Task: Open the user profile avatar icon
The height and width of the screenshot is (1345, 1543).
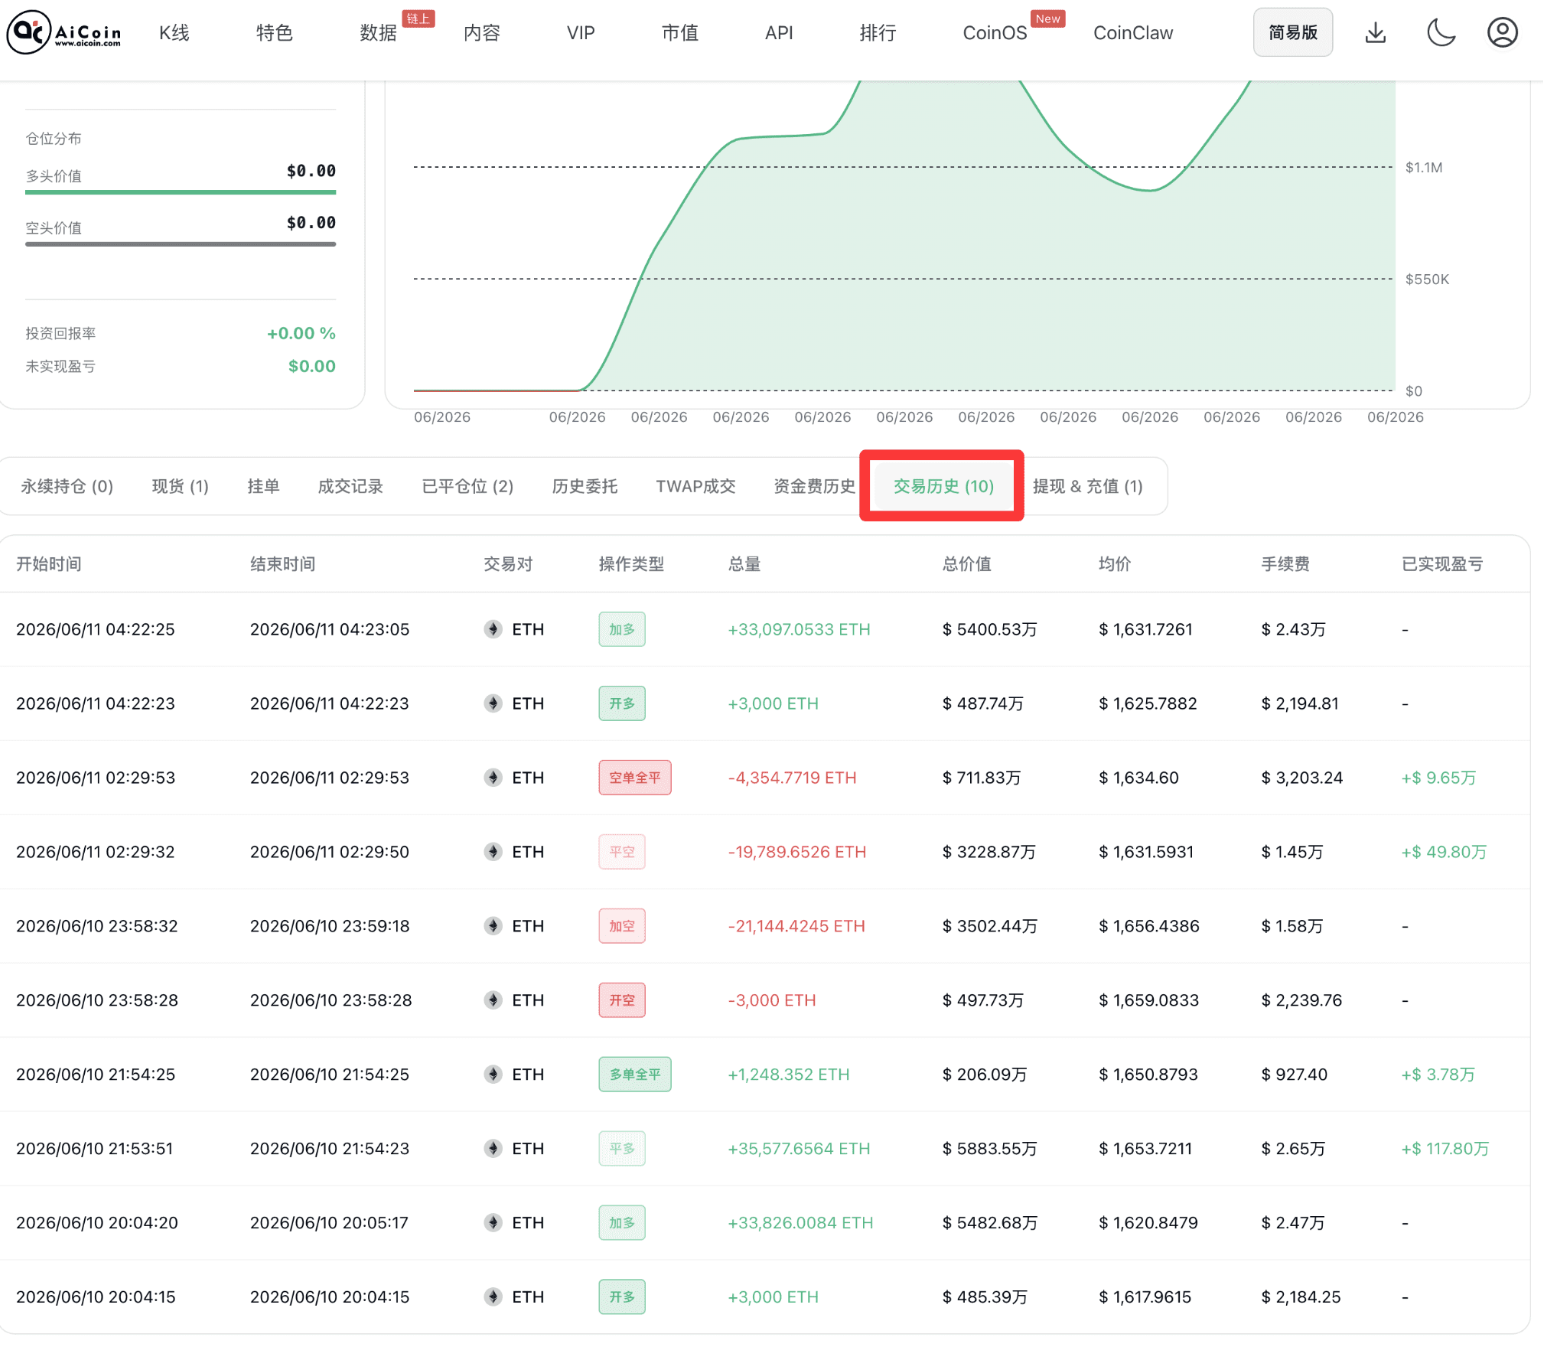Action: [1502, 33]
